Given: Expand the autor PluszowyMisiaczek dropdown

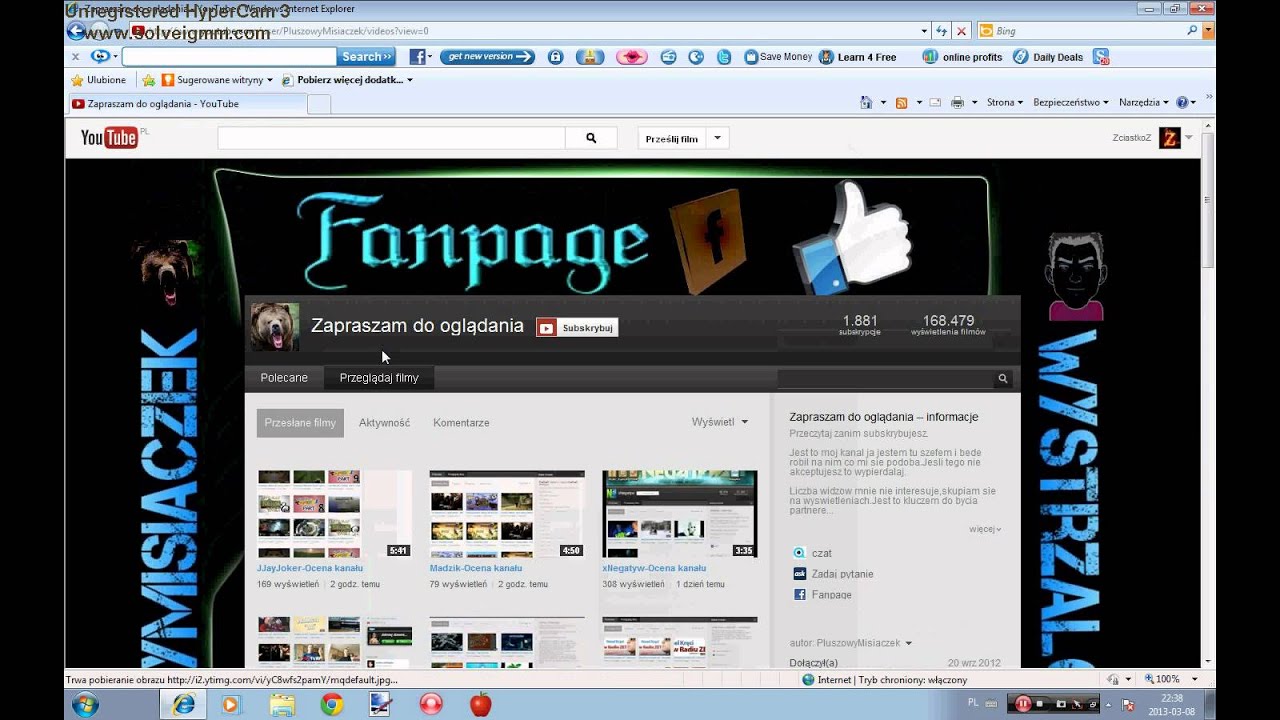Looking at the screenshot, I should pyautogui.click(x=908, y=643).
